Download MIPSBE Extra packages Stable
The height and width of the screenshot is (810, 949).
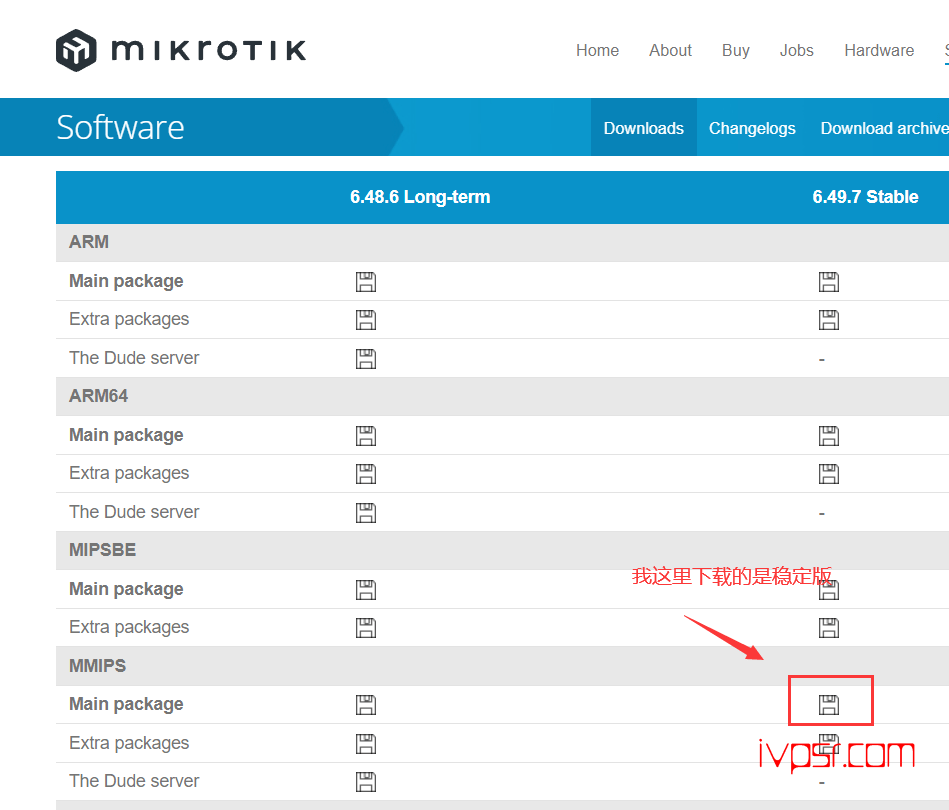pos(829,628)
